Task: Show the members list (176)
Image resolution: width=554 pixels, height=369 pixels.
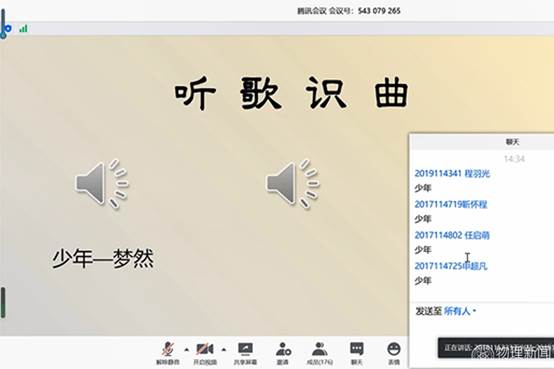Action: [x=319, y=353]
